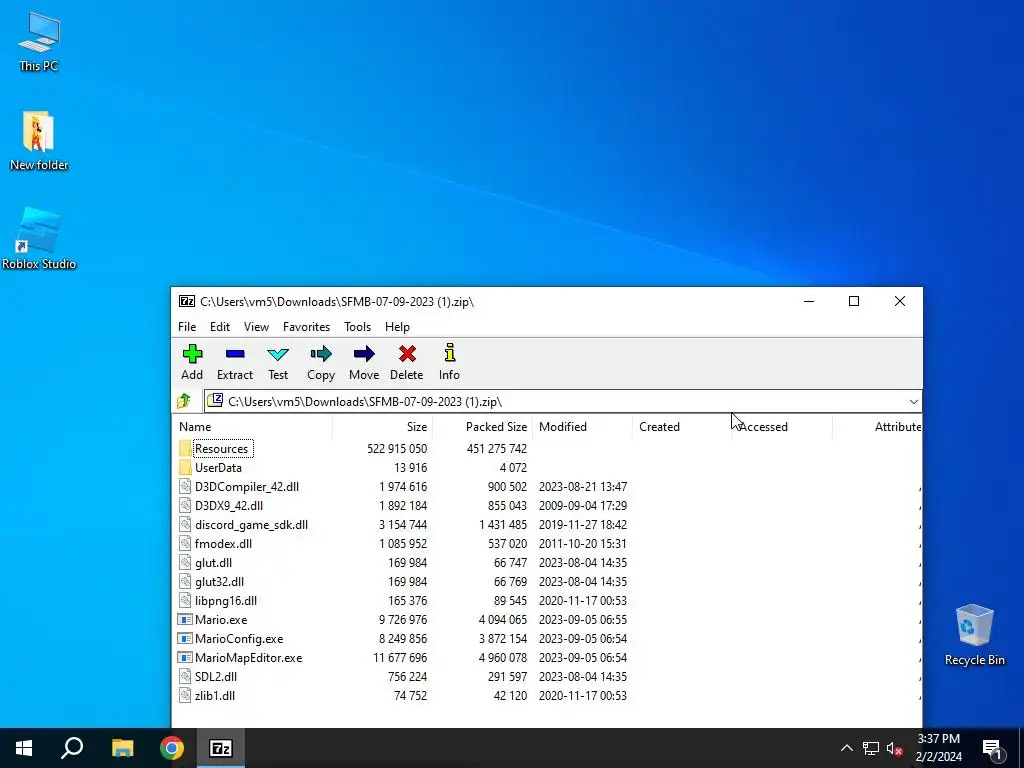Sort by the Name column header
This screenshot has height=768, width=1024.
pyautogui.click(x=254, y=426)
